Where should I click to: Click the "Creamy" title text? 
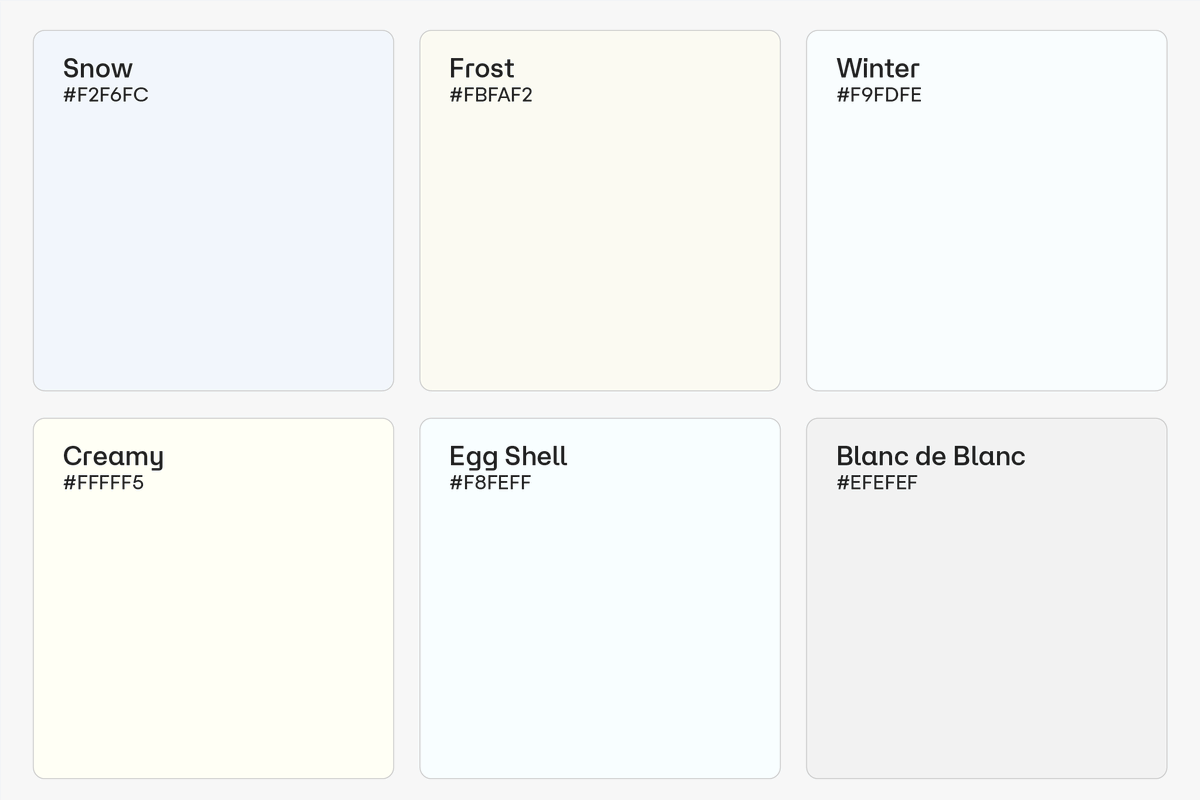[x=113, y=456]
